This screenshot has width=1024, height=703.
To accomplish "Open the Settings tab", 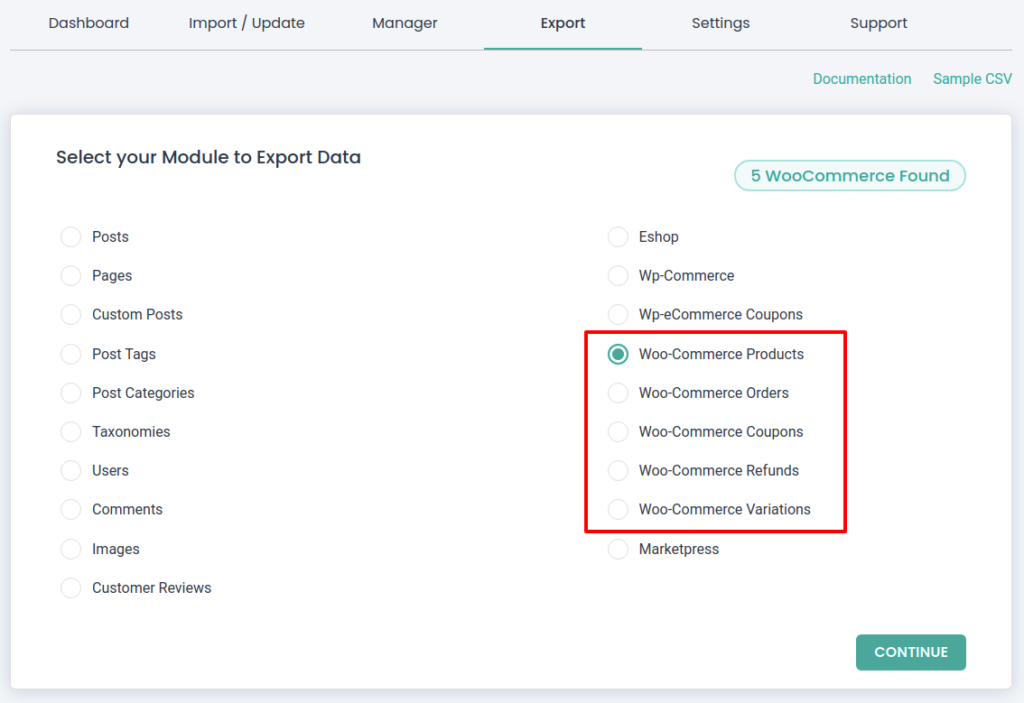I will pyautogui.click(x=721, y=23).
